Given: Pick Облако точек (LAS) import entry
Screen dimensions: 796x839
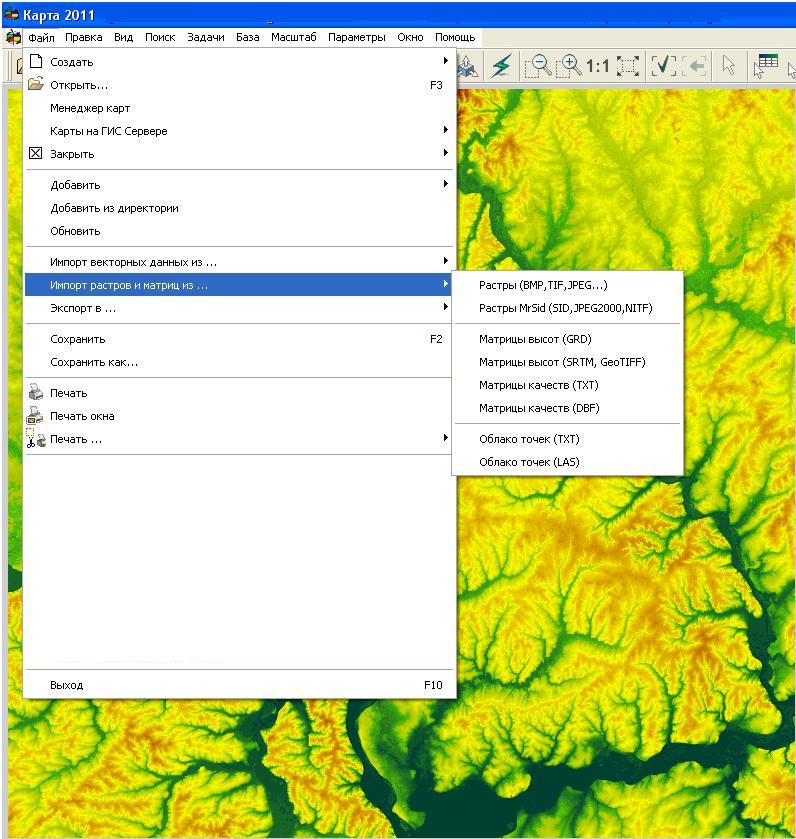Looking at the screenshot, I should pyautogui.click(x=529, y=462).
